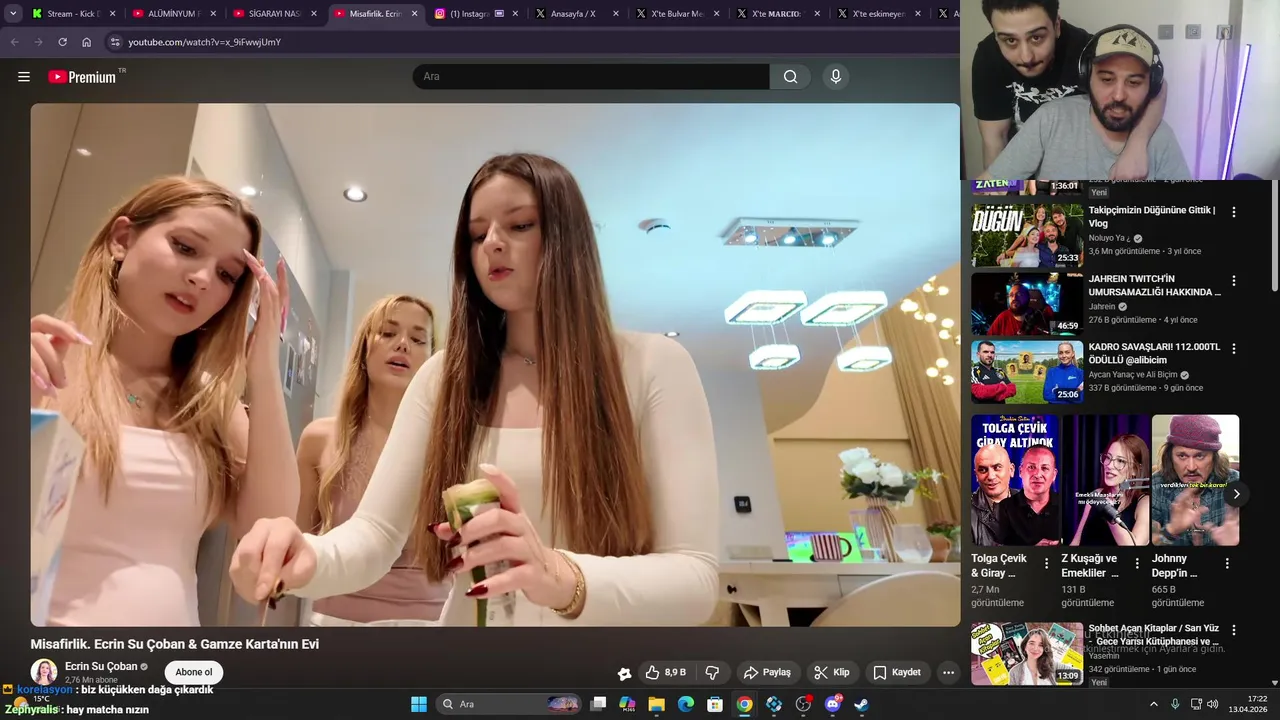View site information icon in address bar
1280x720 pixels.
tap(115, 42)
